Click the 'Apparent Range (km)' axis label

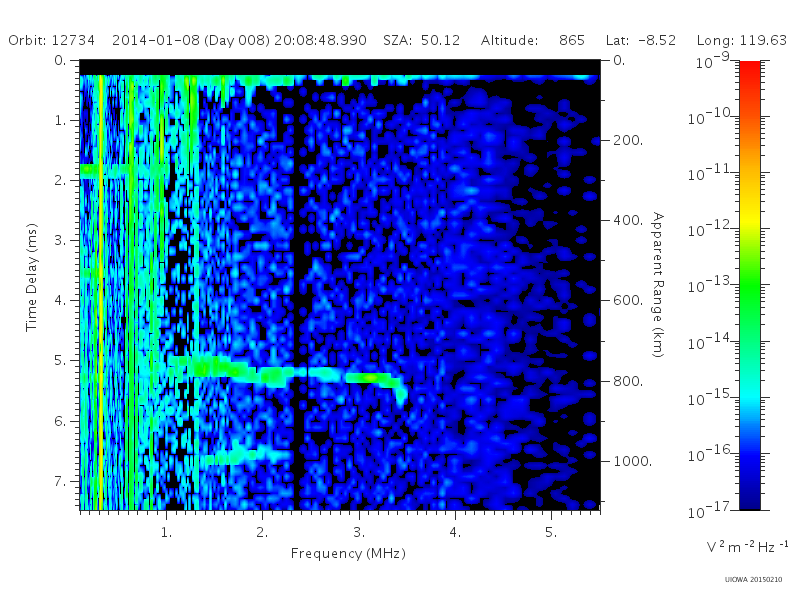pos(658,285)
